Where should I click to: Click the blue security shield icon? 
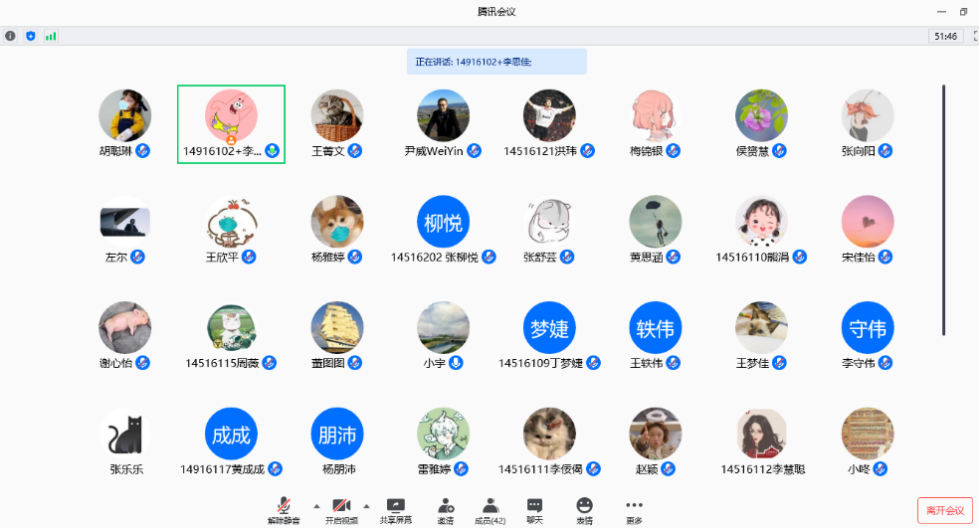[30, 36]
